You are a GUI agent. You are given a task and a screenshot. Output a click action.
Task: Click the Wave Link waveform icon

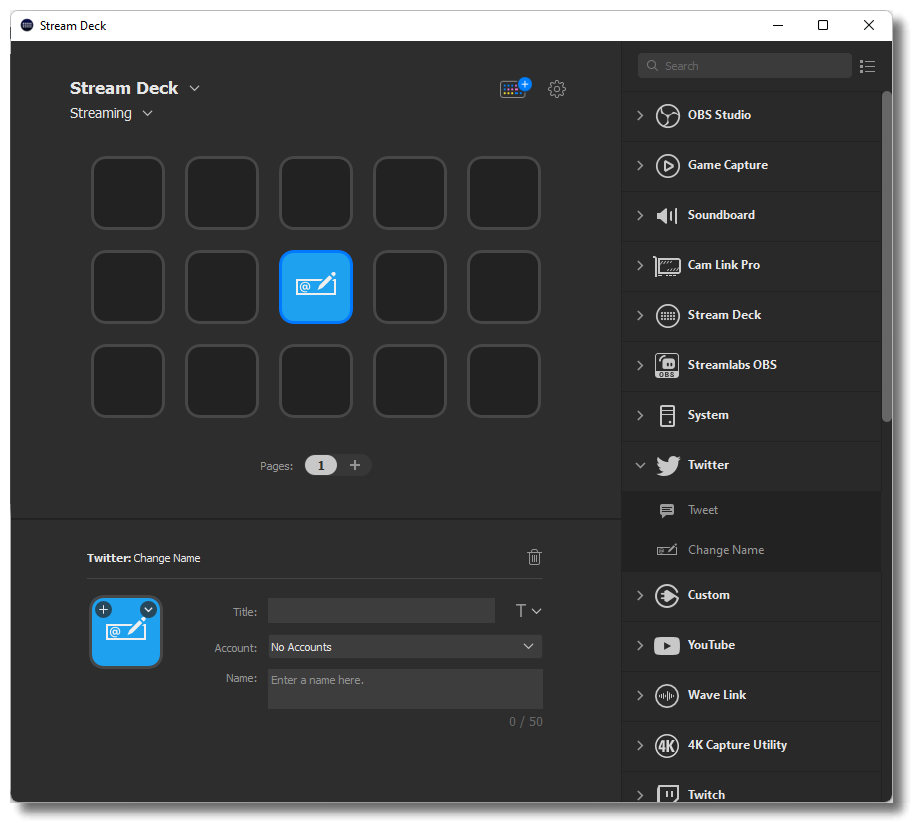click(x=667, y=696)
